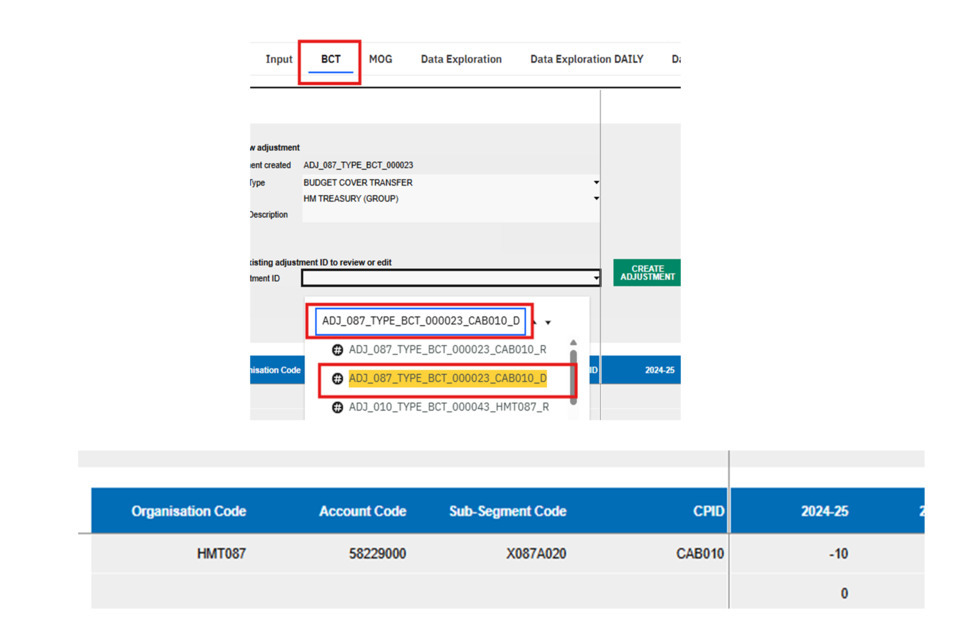
Task: Switch to the BCT tab
Action: (330, 60)
